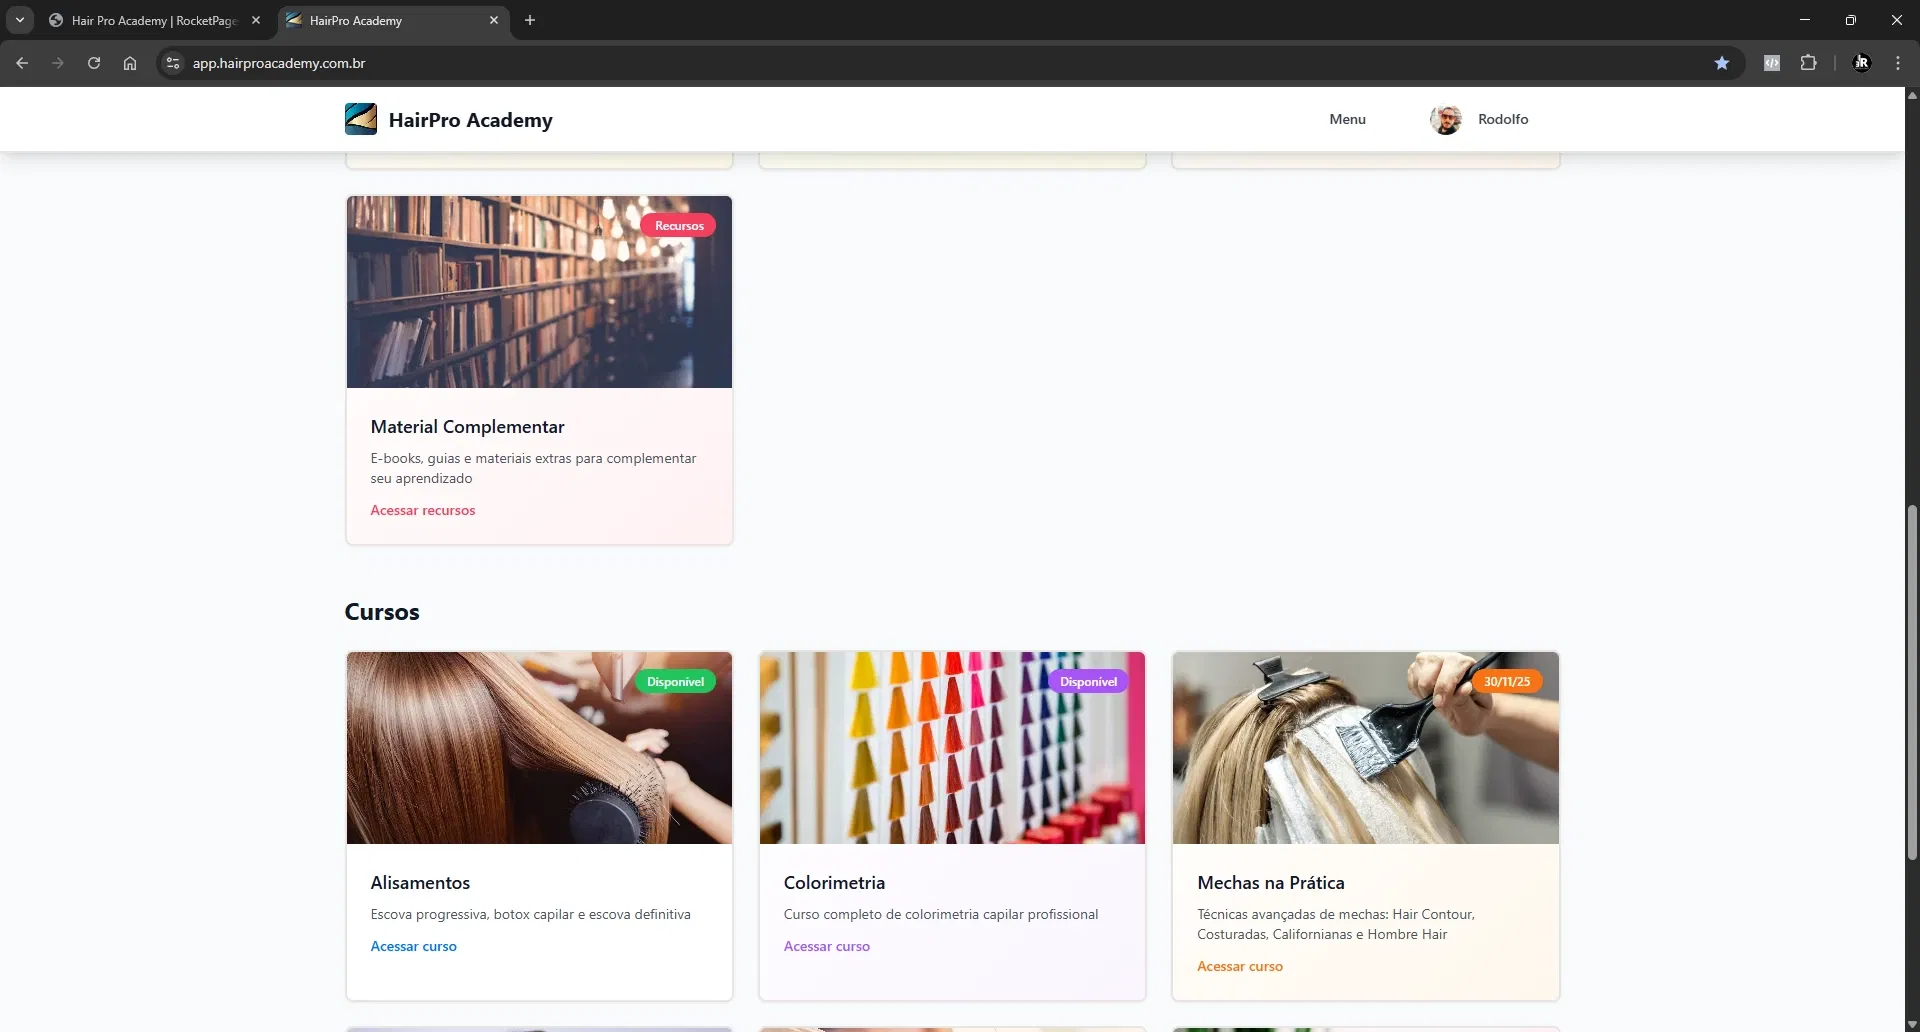Click the vertical page scrollbar thumb
Image resolution: width=1920 pixels, height=1032 pixels.
[x=1912, y=680]
